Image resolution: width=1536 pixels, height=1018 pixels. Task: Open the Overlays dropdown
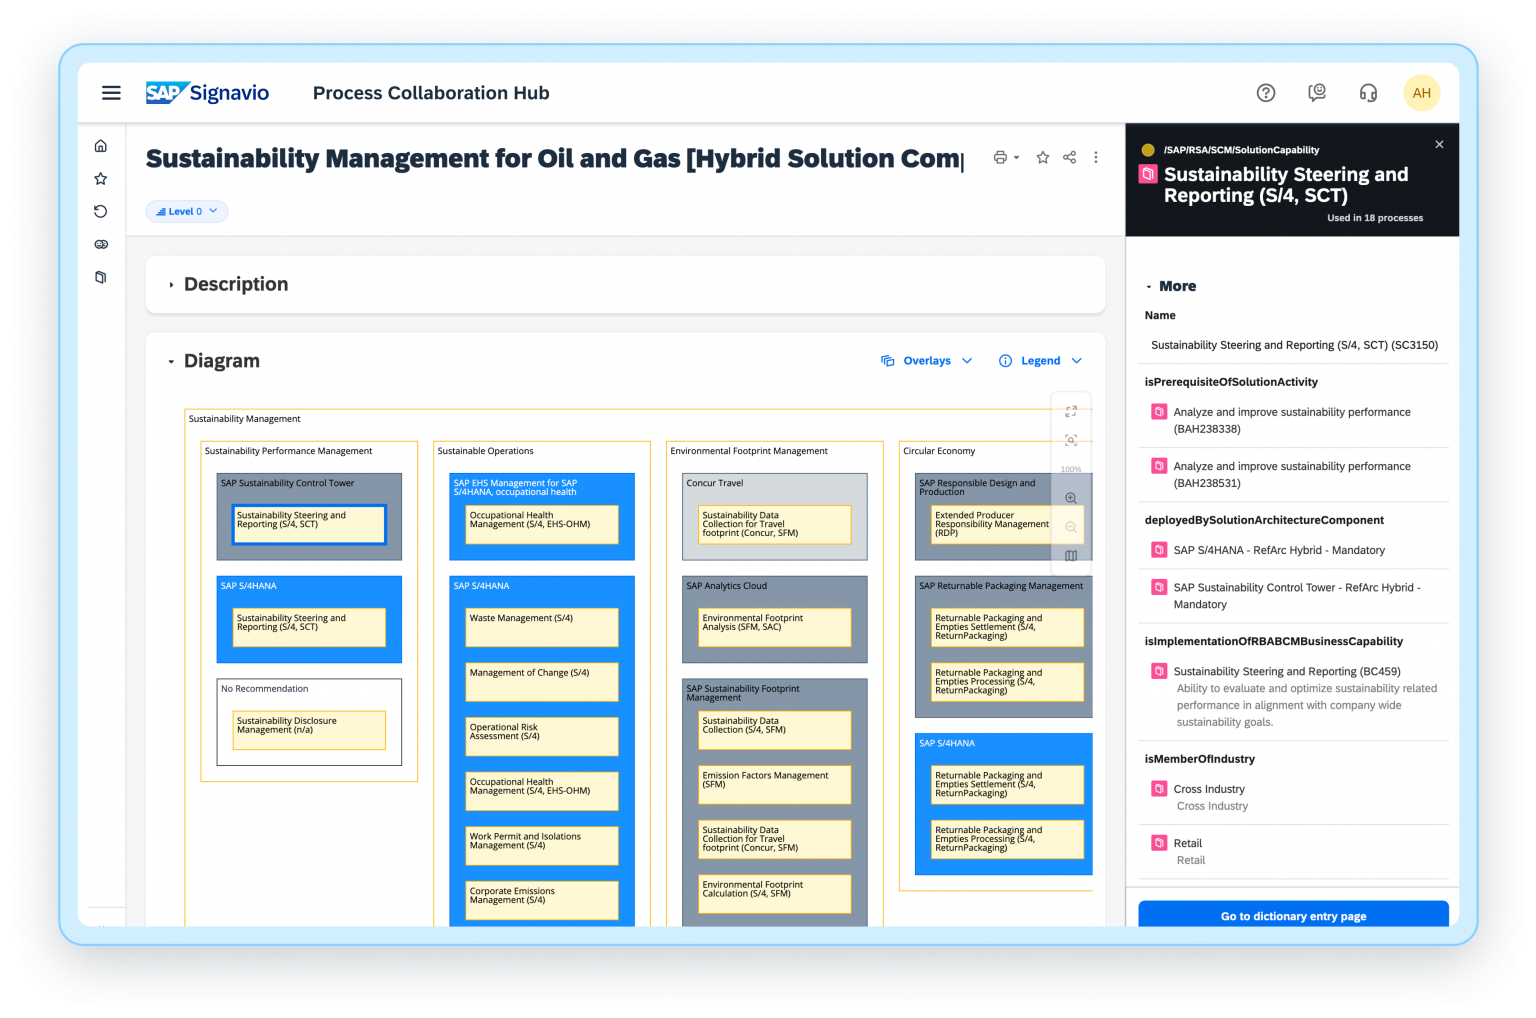tap(925, 360)
